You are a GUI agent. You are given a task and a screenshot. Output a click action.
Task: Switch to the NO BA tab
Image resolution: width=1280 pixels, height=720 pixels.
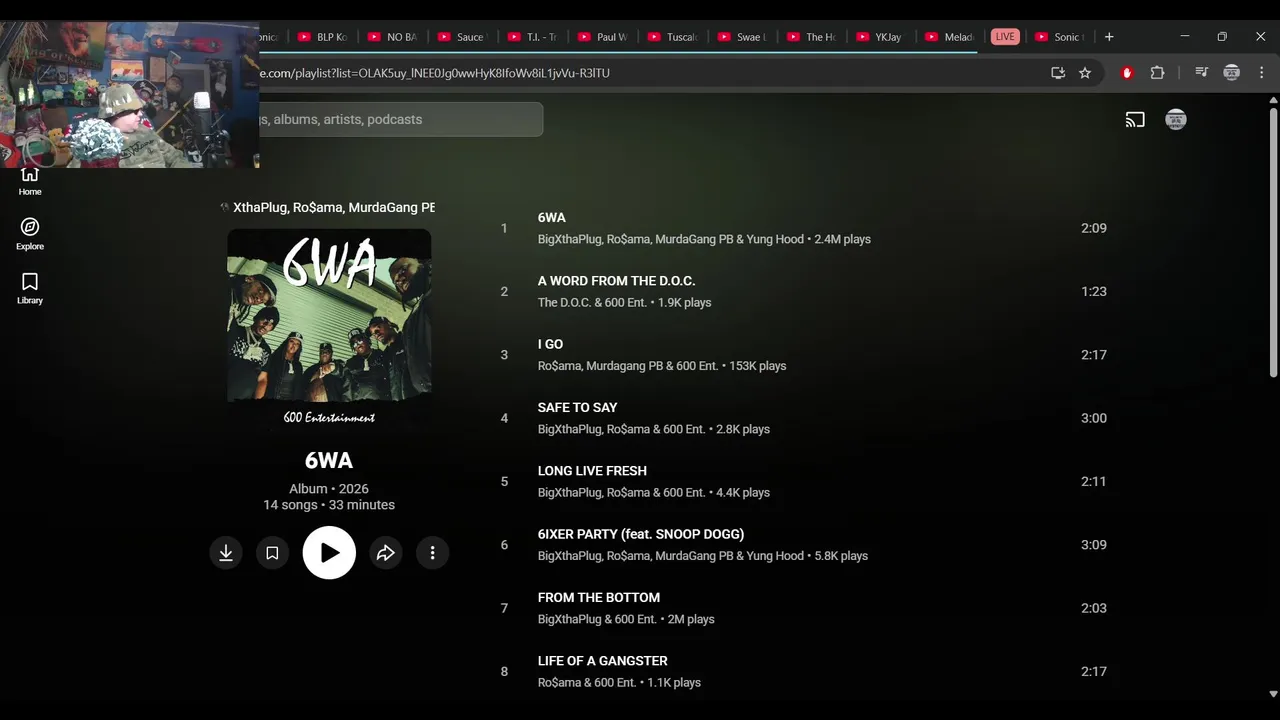(392, 37)
